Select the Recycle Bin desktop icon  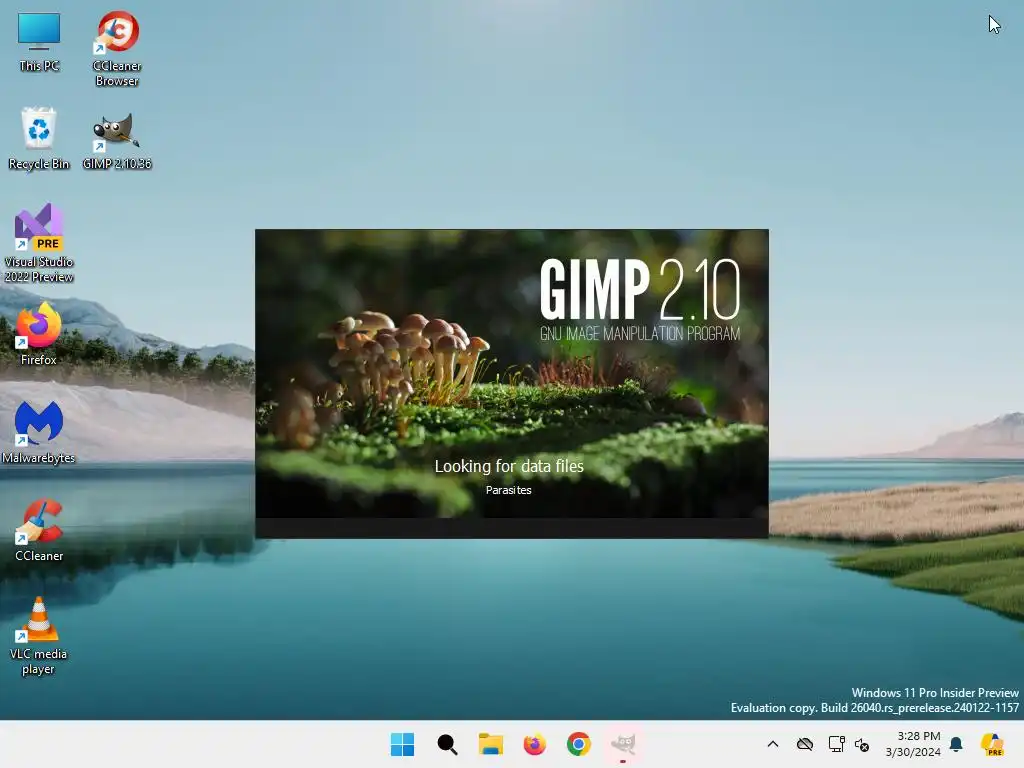coord(39,139)
